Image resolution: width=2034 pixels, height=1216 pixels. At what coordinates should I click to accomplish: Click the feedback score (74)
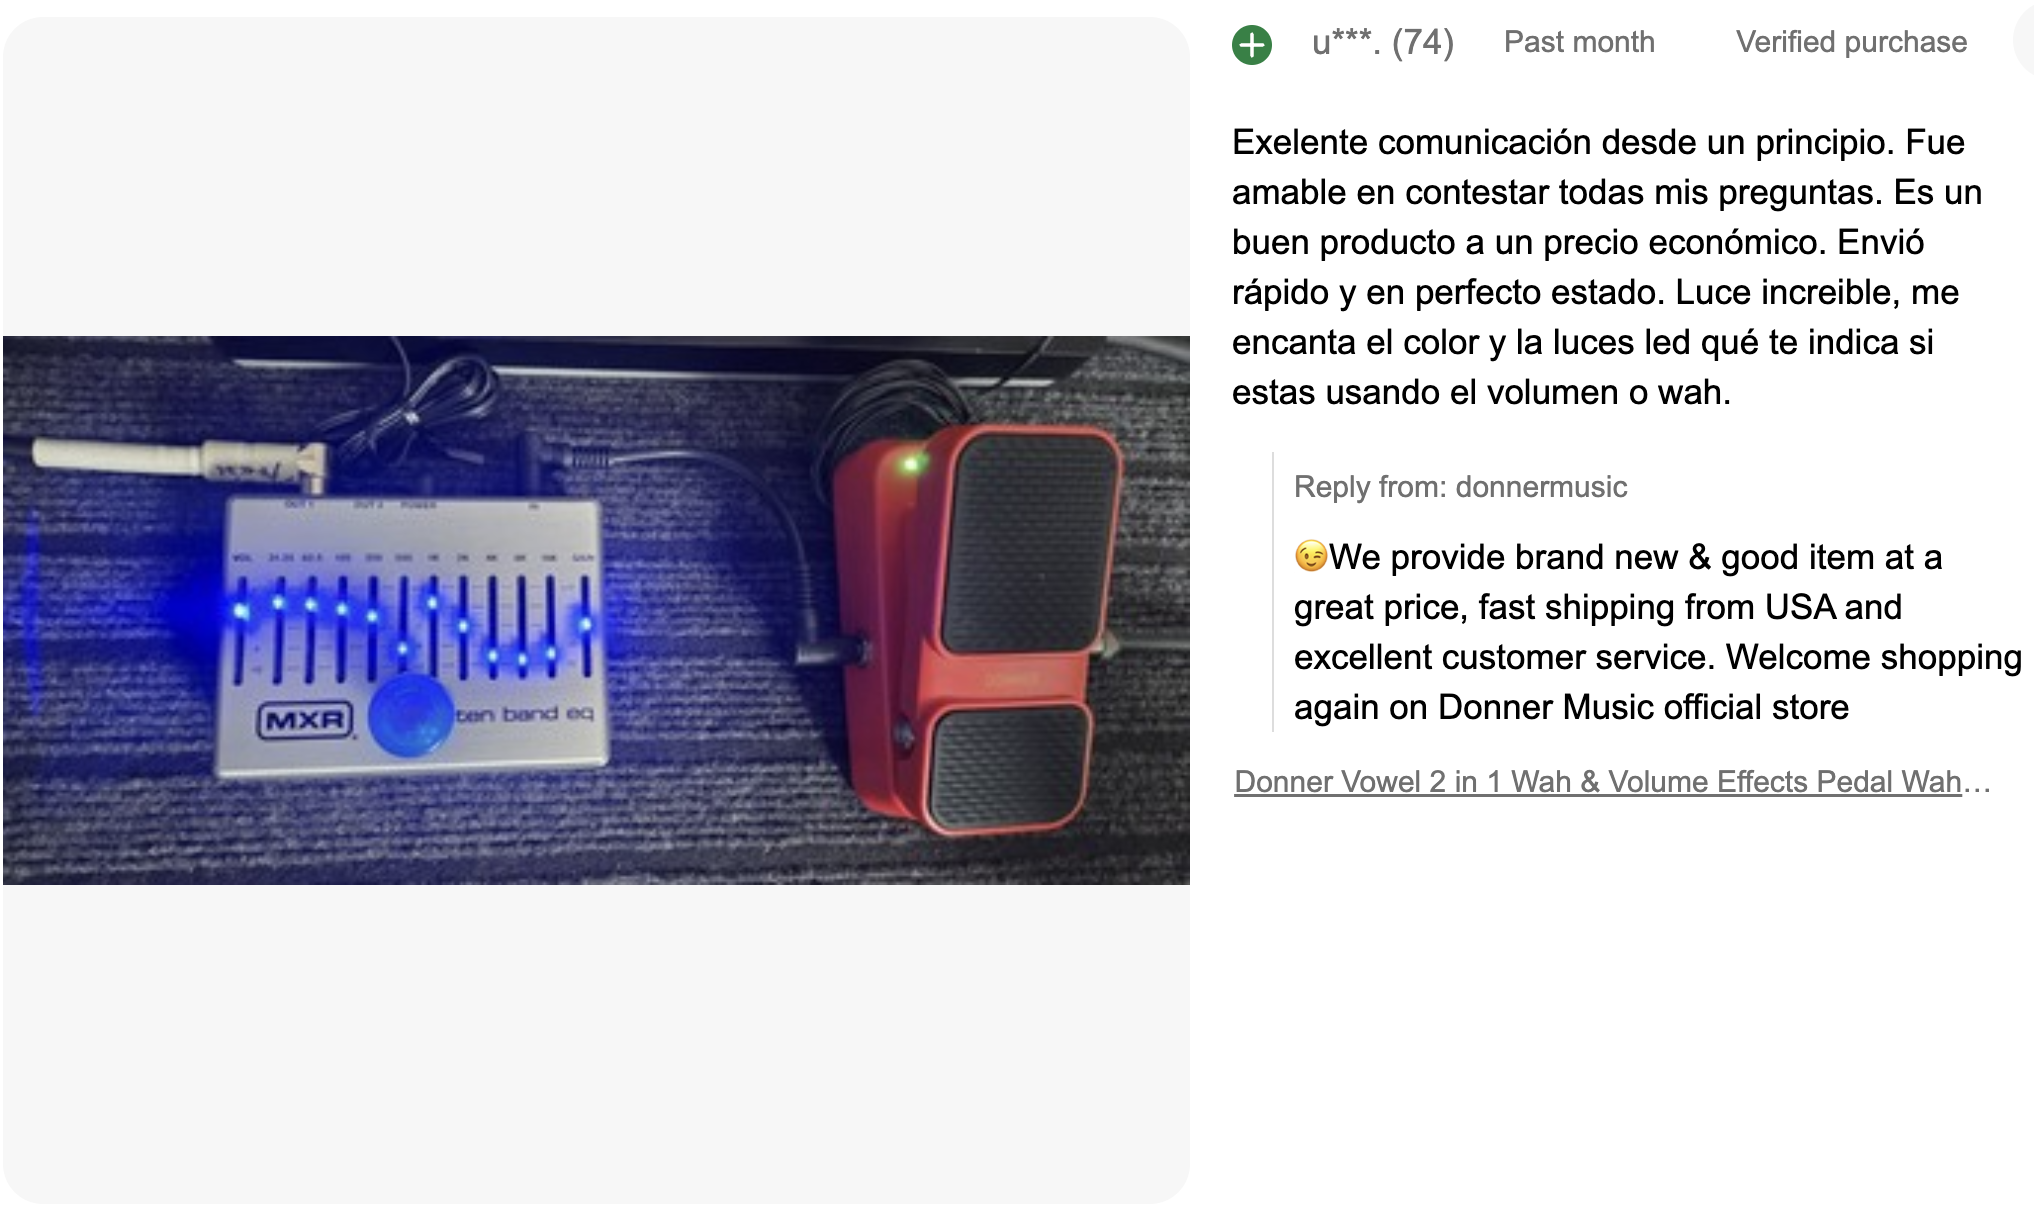click(1423, 42)
